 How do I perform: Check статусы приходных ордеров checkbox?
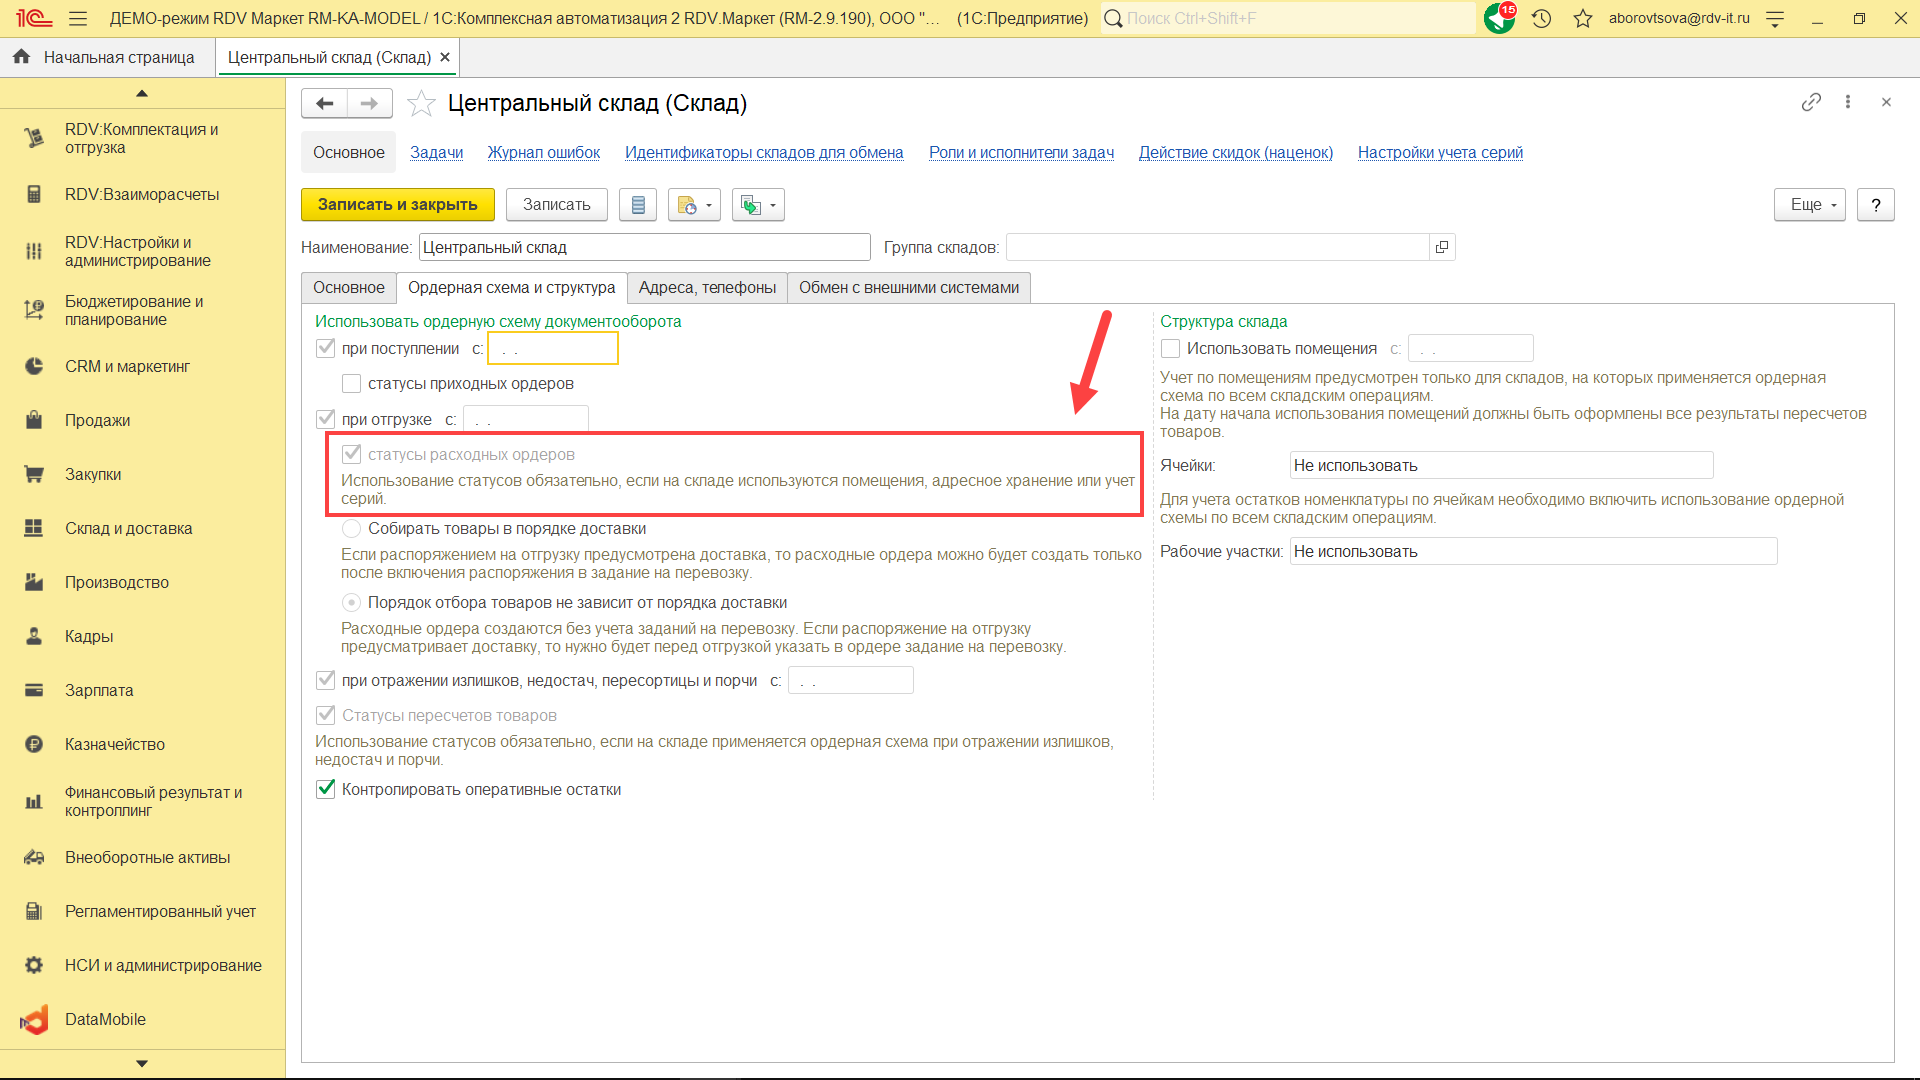[x=351, y=383]
